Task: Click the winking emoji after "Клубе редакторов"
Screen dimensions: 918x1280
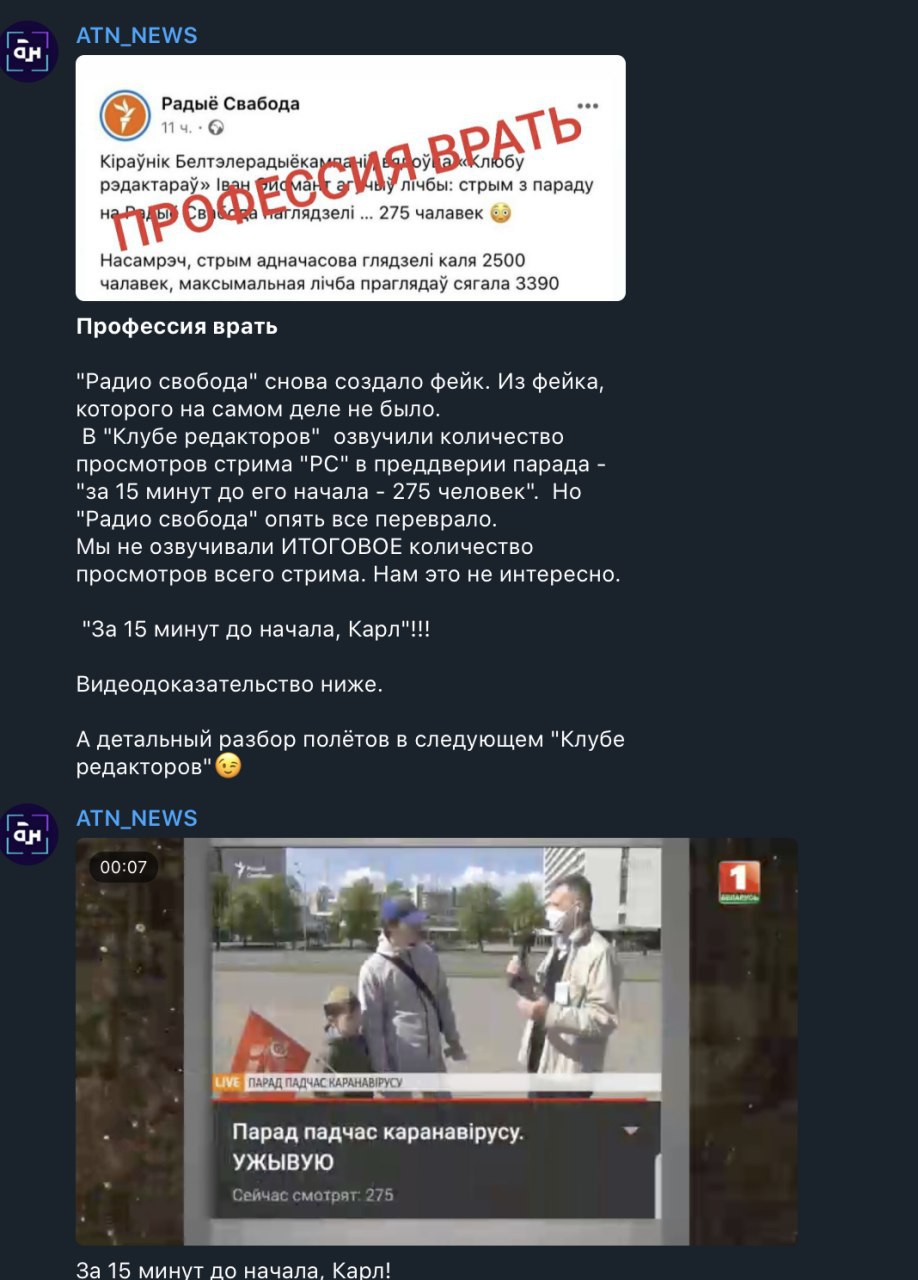Action: (x=229, y=766)
